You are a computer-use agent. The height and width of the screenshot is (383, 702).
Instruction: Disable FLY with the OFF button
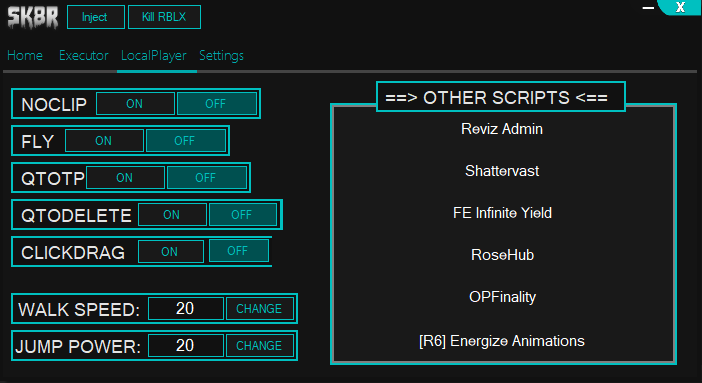(186, 141)
